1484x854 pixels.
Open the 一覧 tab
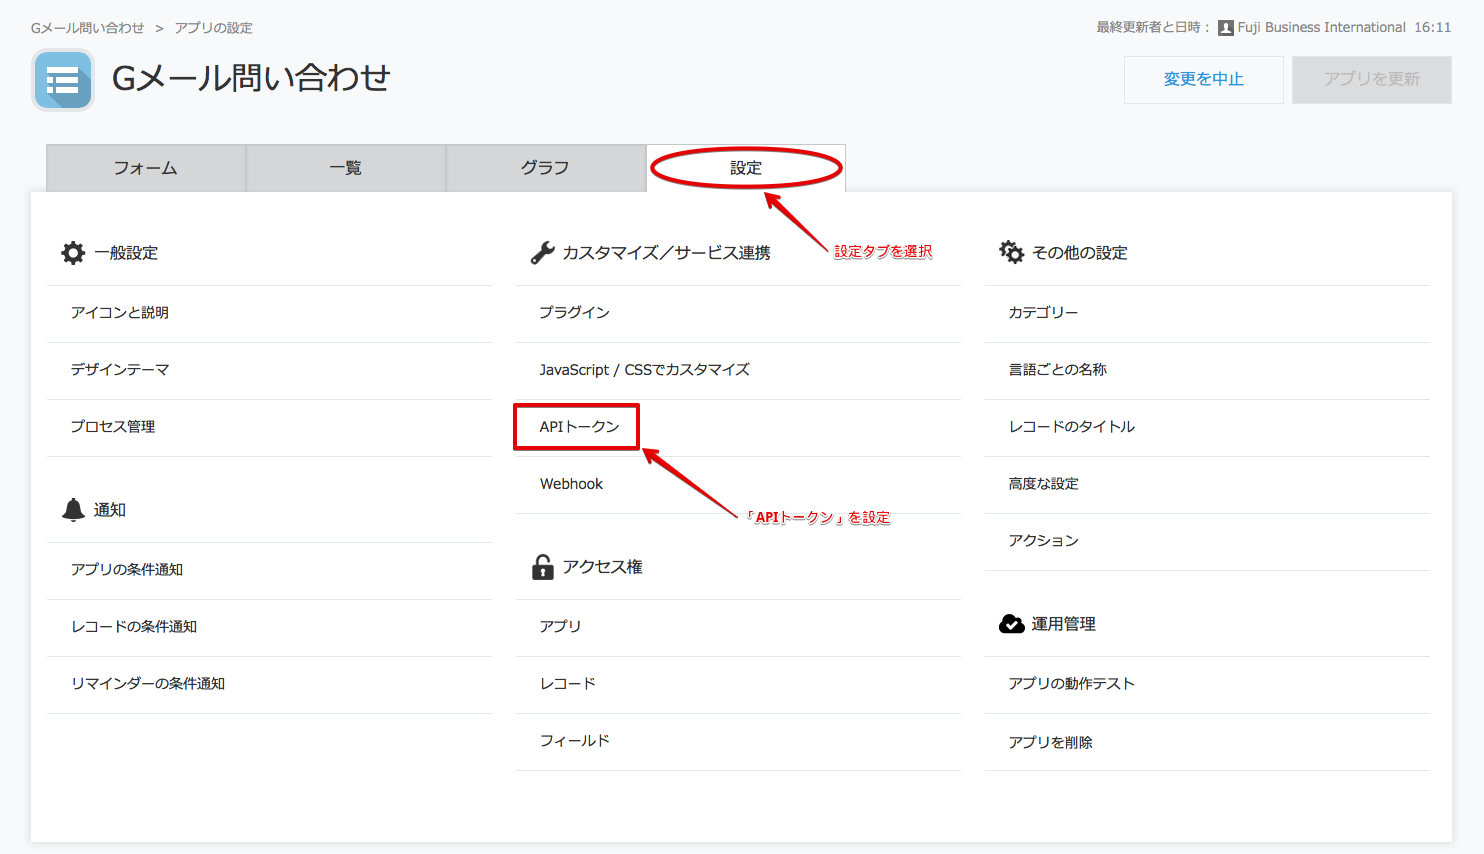point(346,168)
